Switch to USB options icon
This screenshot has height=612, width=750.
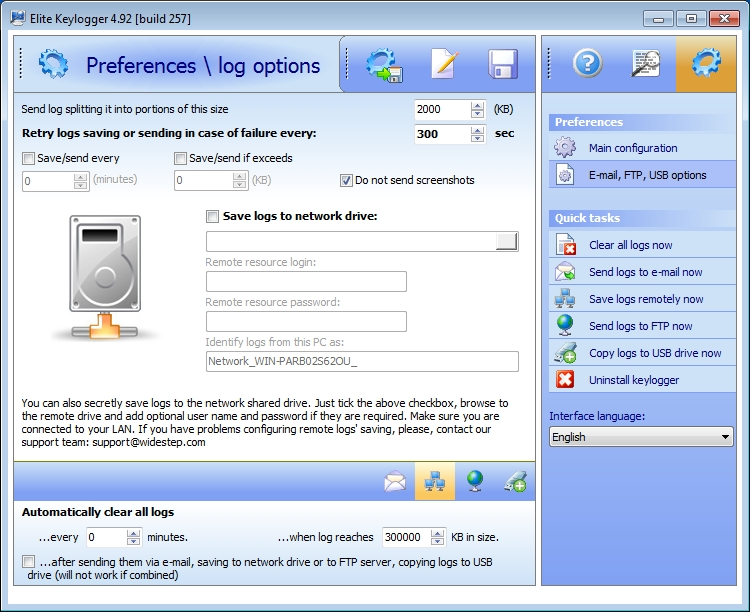(516, 482)
